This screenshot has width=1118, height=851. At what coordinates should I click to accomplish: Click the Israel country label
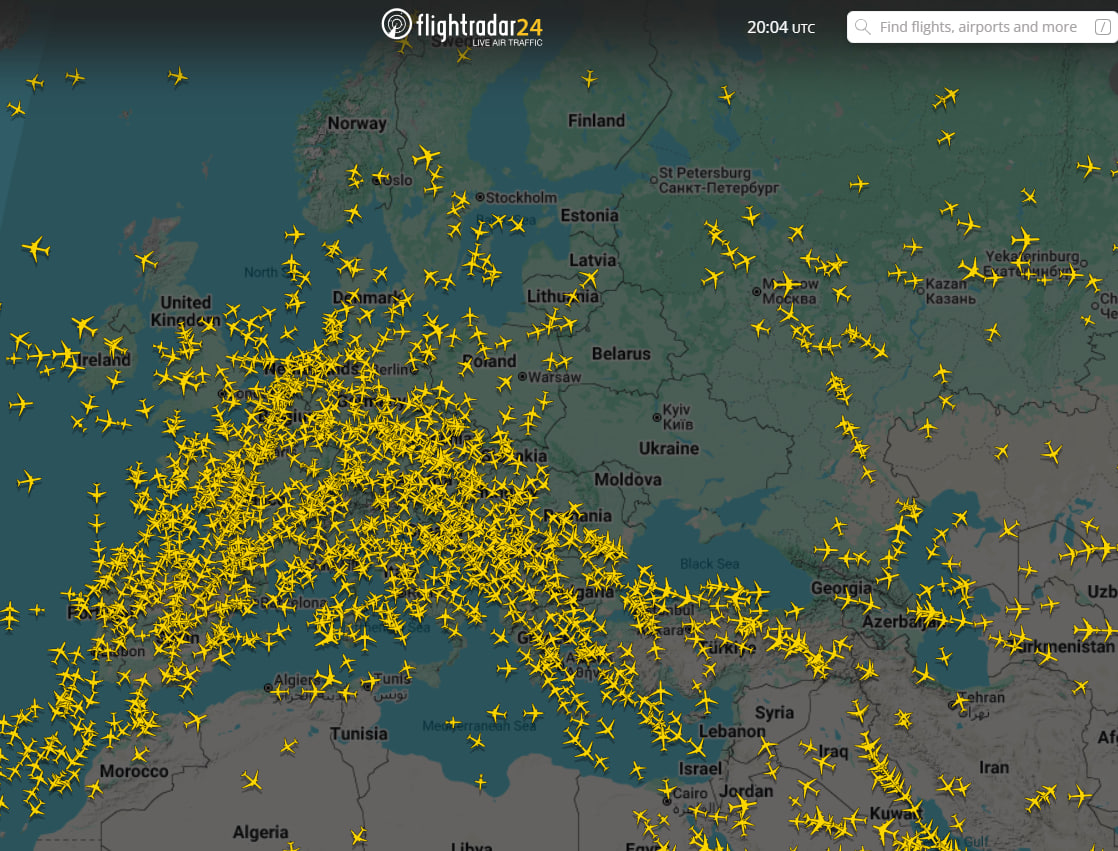700,768
